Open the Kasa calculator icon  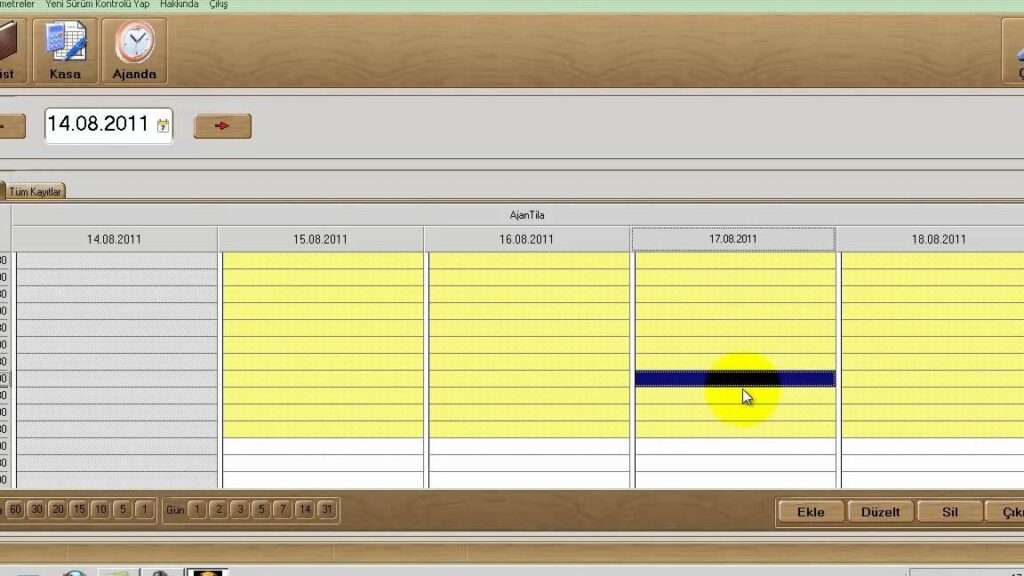pos(65,50)
